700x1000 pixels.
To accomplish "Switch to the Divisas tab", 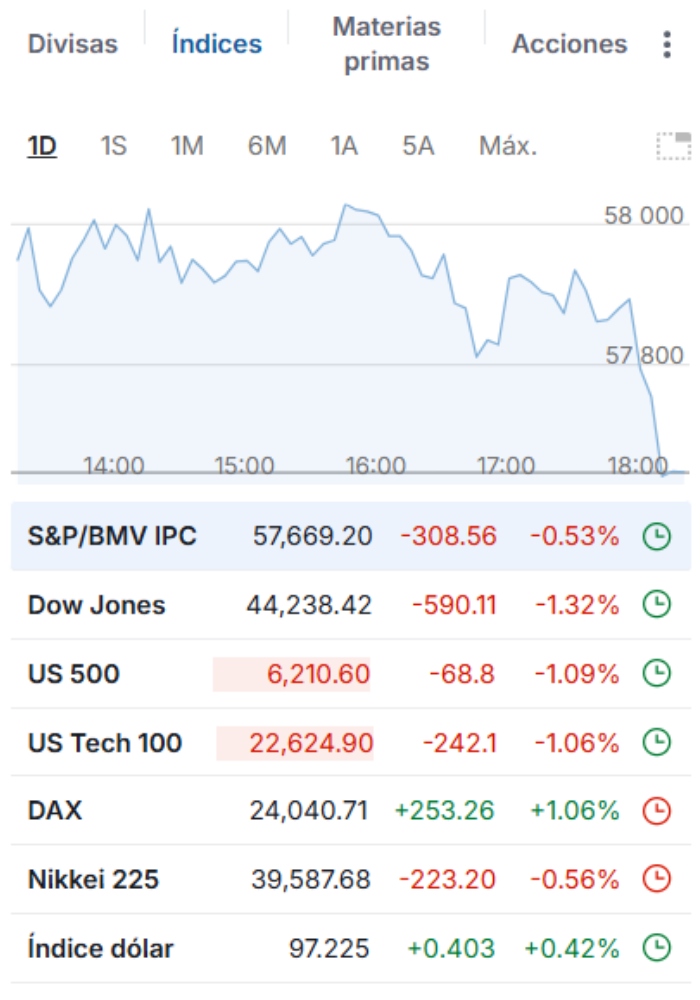I will pyautogui.click(x=72, y=45).
